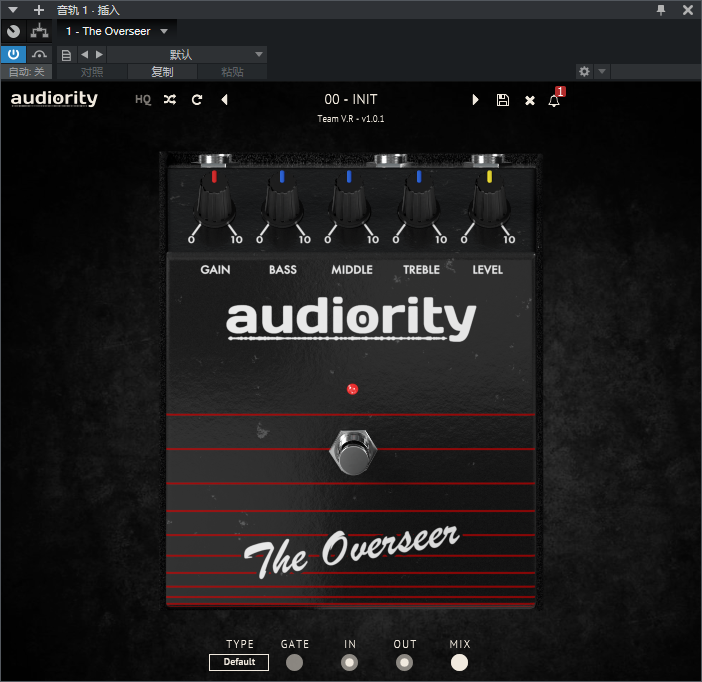The height and width of the screenshot is (682, 702).
Task: Click the automation curve icon beside power
Action: click(39, 55)
